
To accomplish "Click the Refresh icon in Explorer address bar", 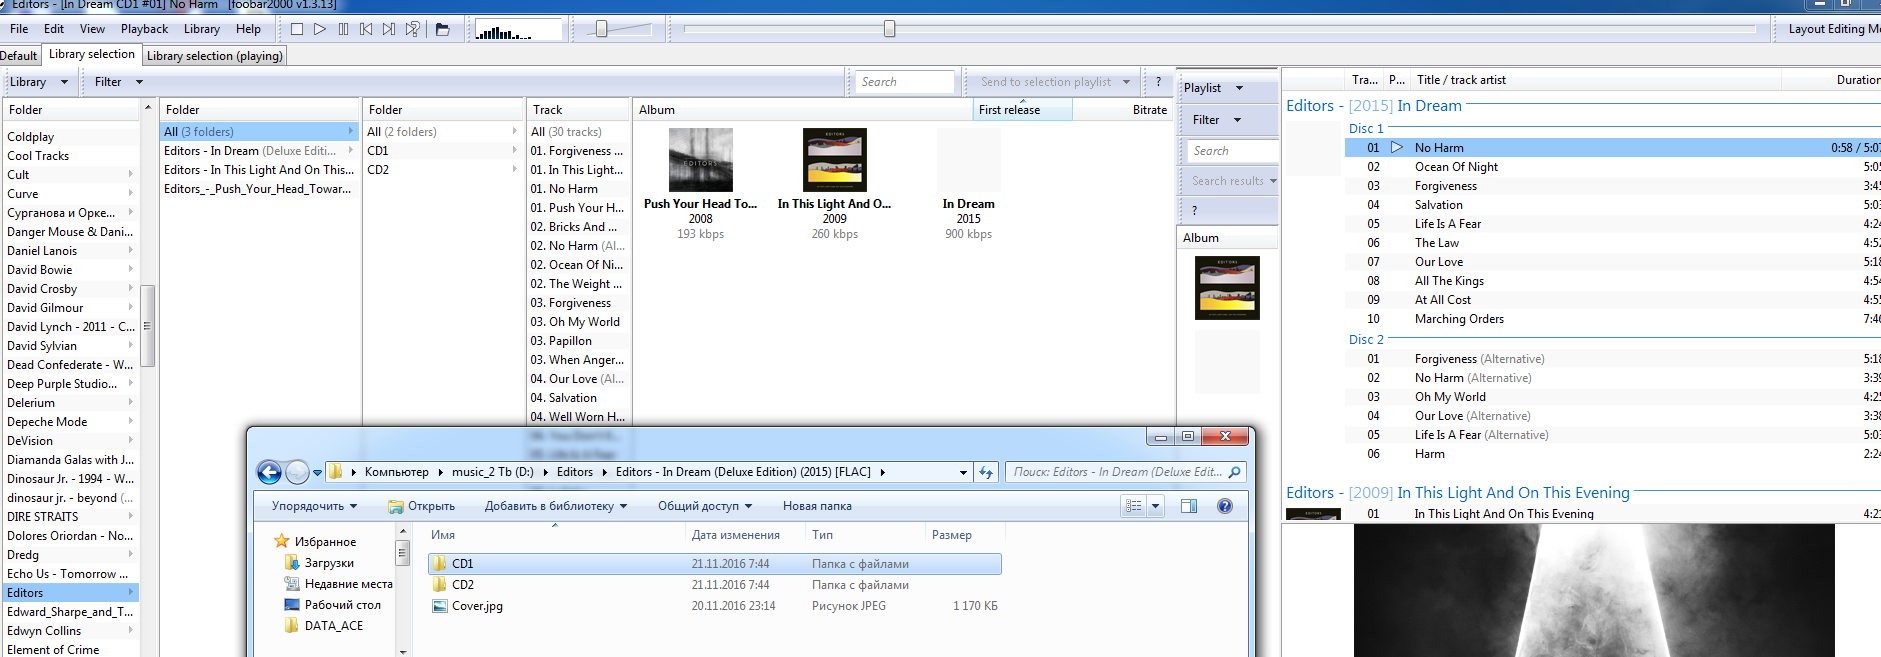I will point(987,472).
